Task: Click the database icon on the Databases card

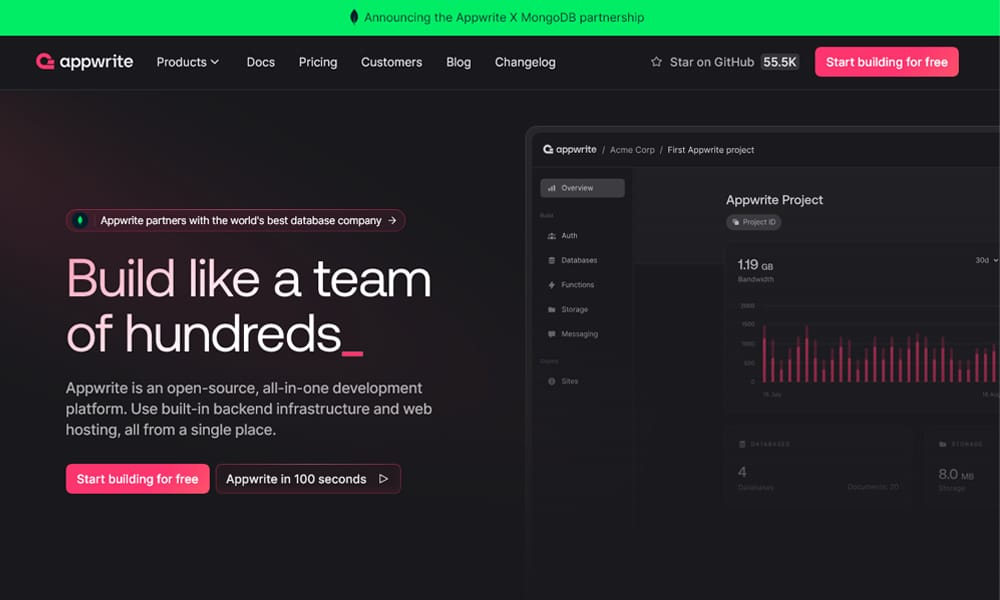Action: point(742,444)
